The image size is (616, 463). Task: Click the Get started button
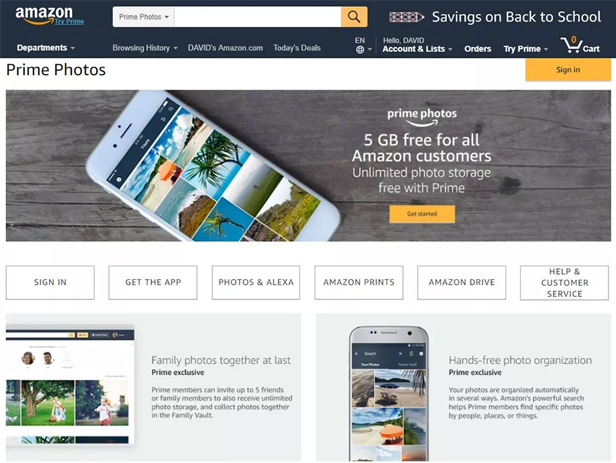point(422,214)
